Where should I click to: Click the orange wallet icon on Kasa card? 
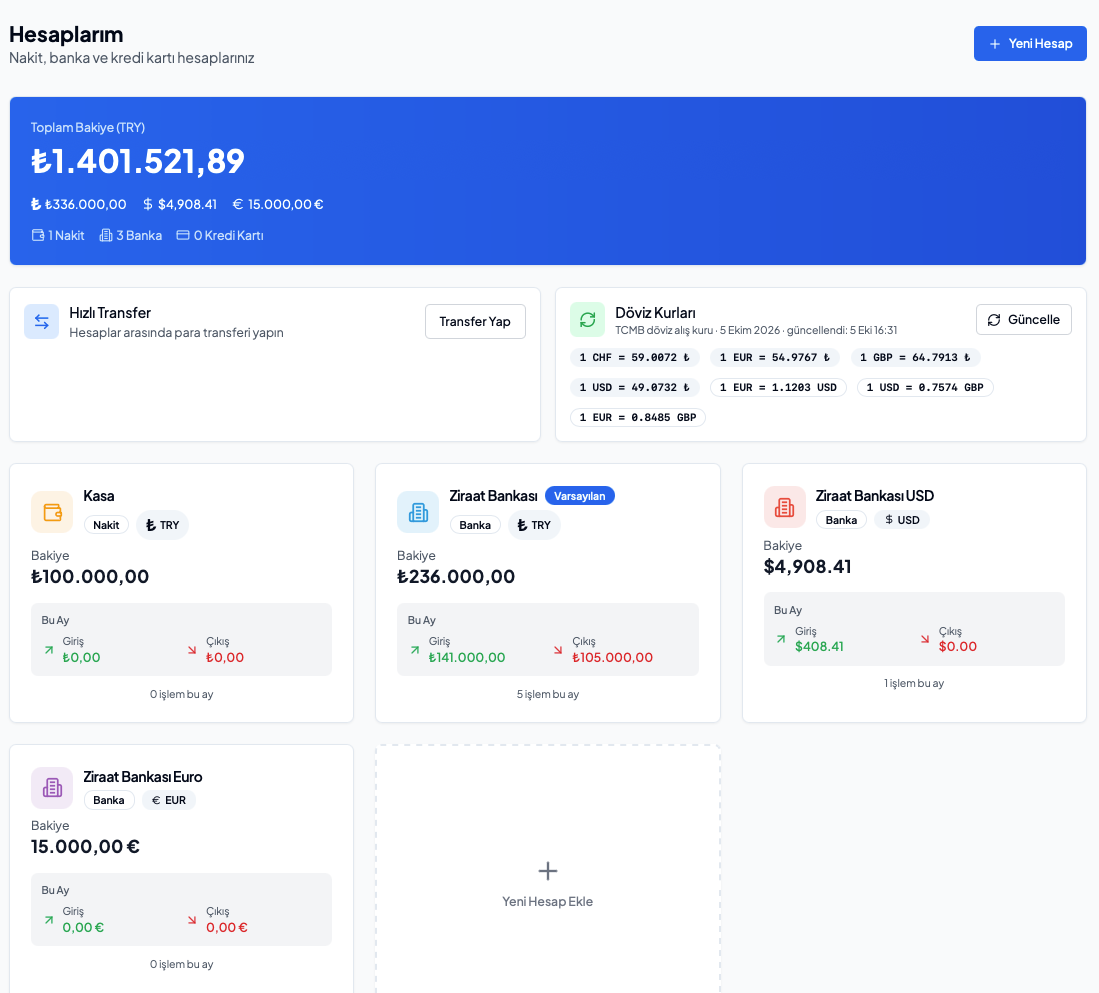pos(52,512)
